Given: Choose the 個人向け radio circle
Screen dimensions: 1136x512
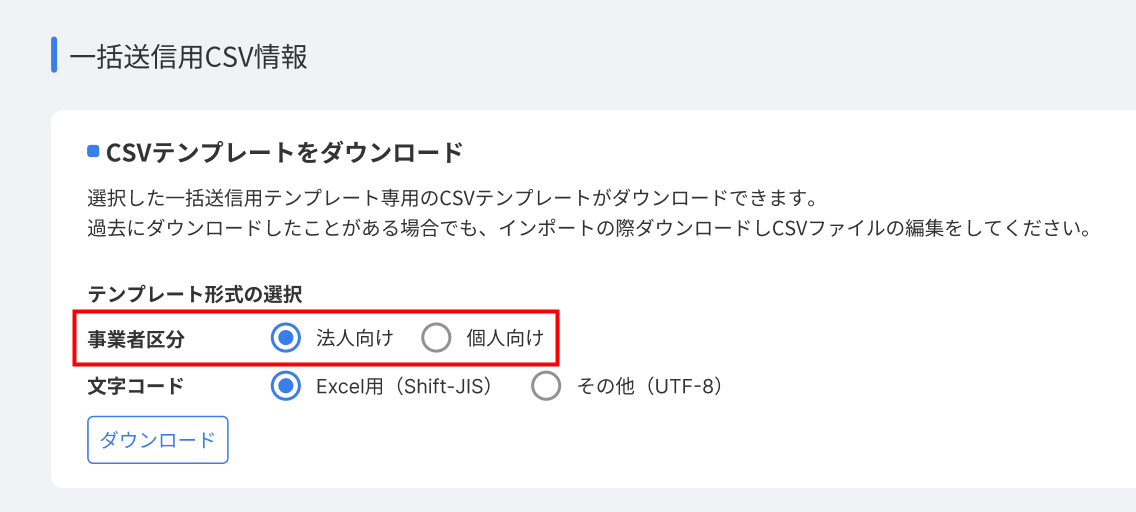Looking at the screenshot, I should pyautogui.click(x=436, y=339).
